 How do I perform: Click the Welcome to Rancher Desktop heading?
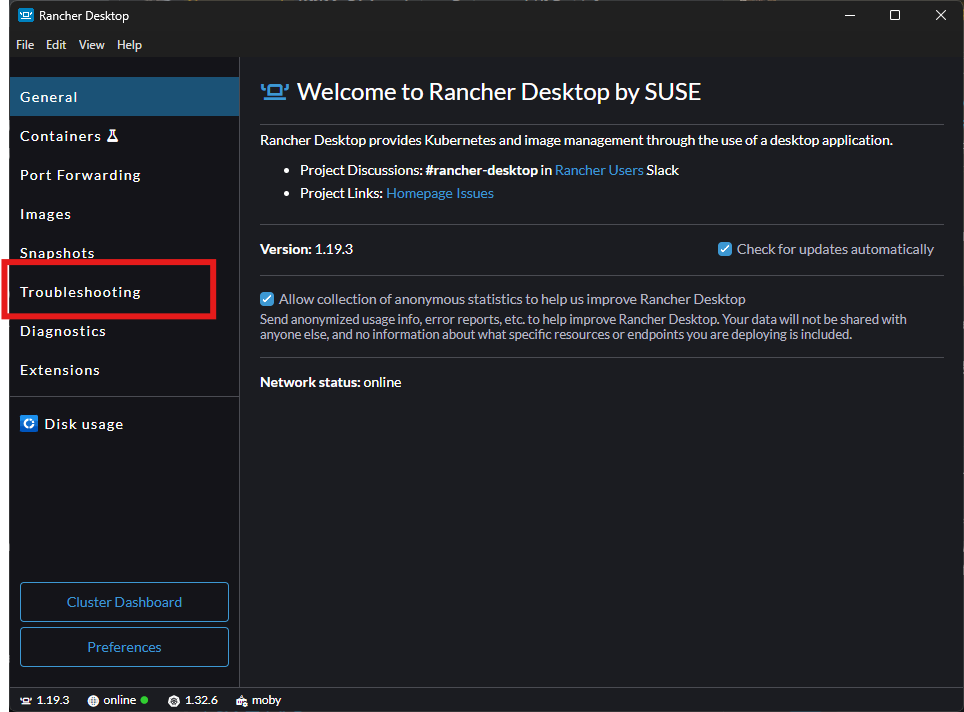pyautogui.click(x=499, y=92)
